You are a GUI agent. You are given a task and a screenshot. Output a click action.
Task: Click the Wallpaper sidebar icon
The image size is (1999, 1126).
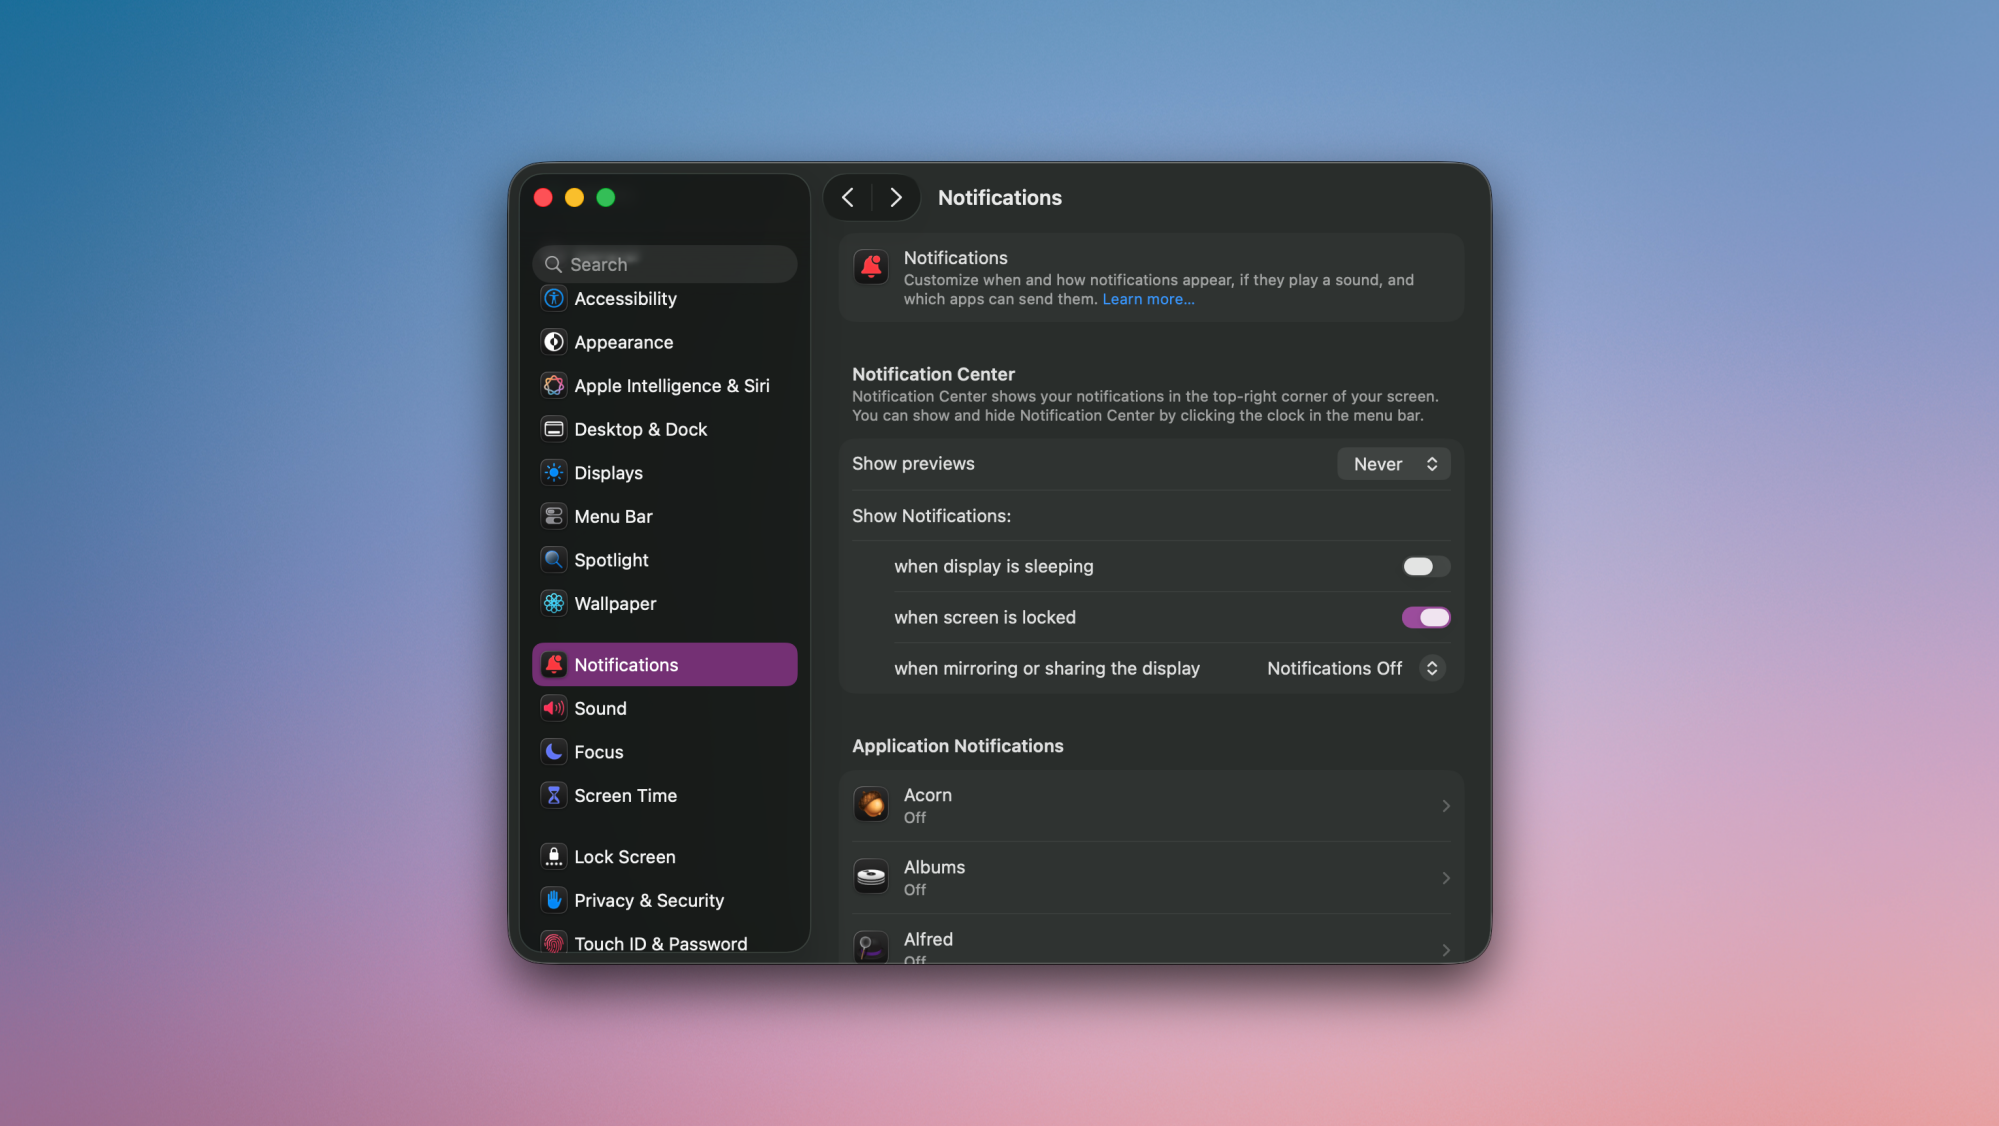pyautogui.click(x=554, y=603)
